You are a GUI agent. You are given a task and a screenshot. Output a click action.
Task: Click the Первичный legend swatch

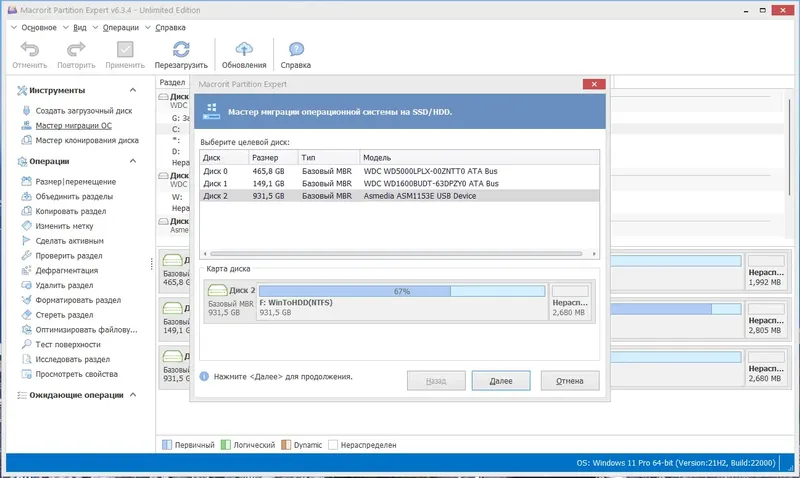[x=167, y=445]
